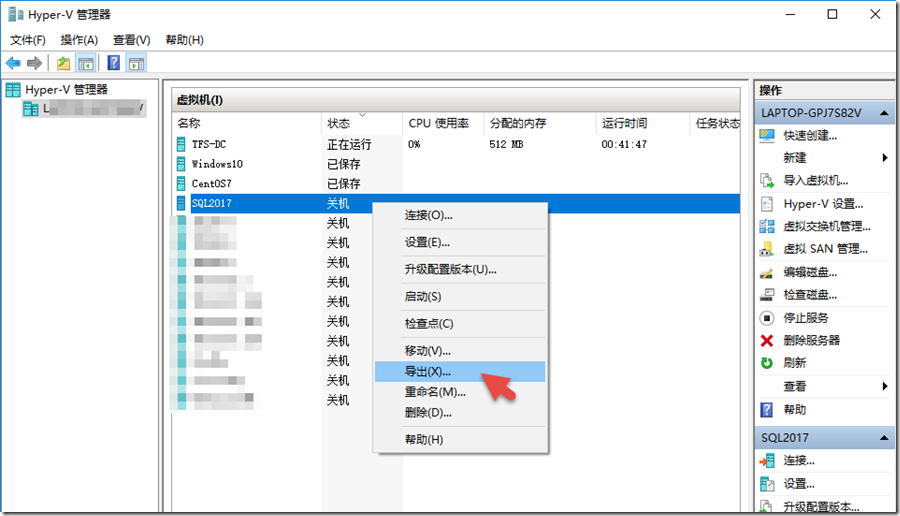Choose 连接(O)... from the context menu
This screenshot has height=516, width=900.
pos(460,215)
